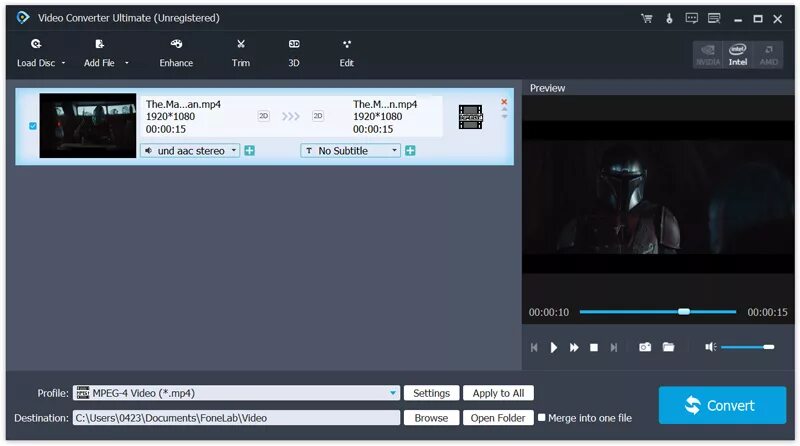Move the file down in the list

(504, 116)
